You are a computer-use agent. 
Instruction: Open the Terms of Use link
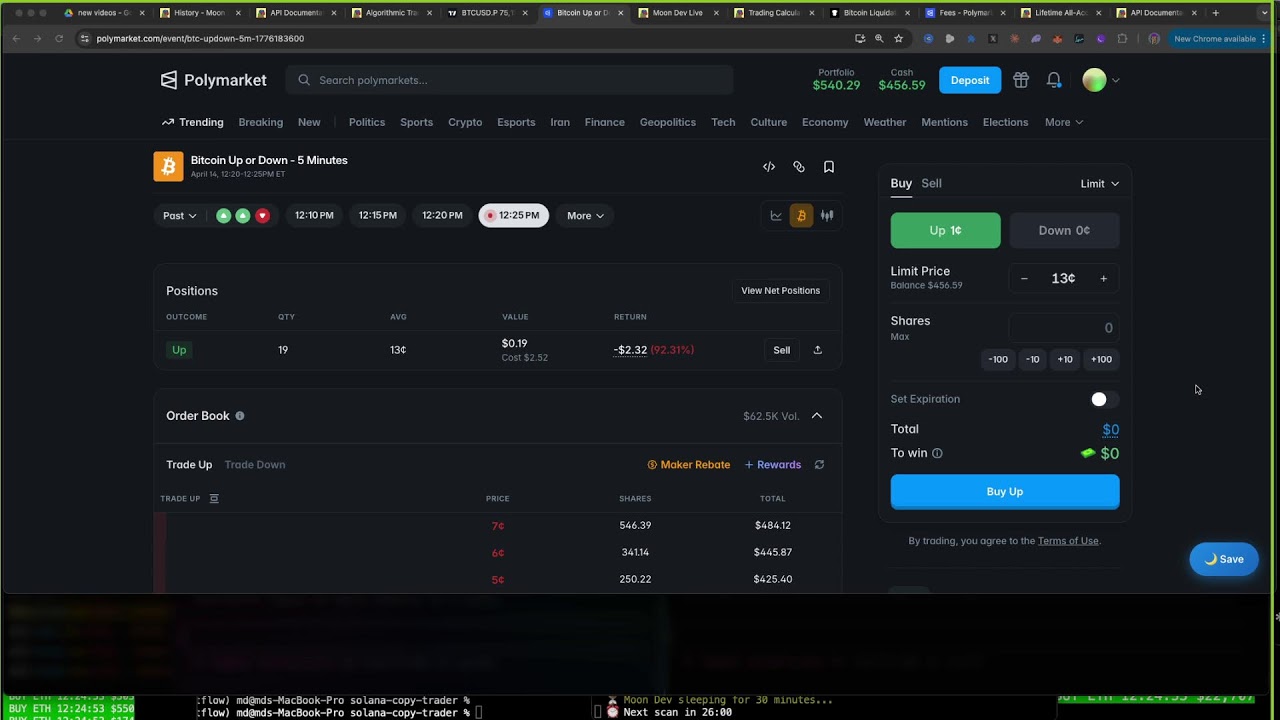point(1068,541)
